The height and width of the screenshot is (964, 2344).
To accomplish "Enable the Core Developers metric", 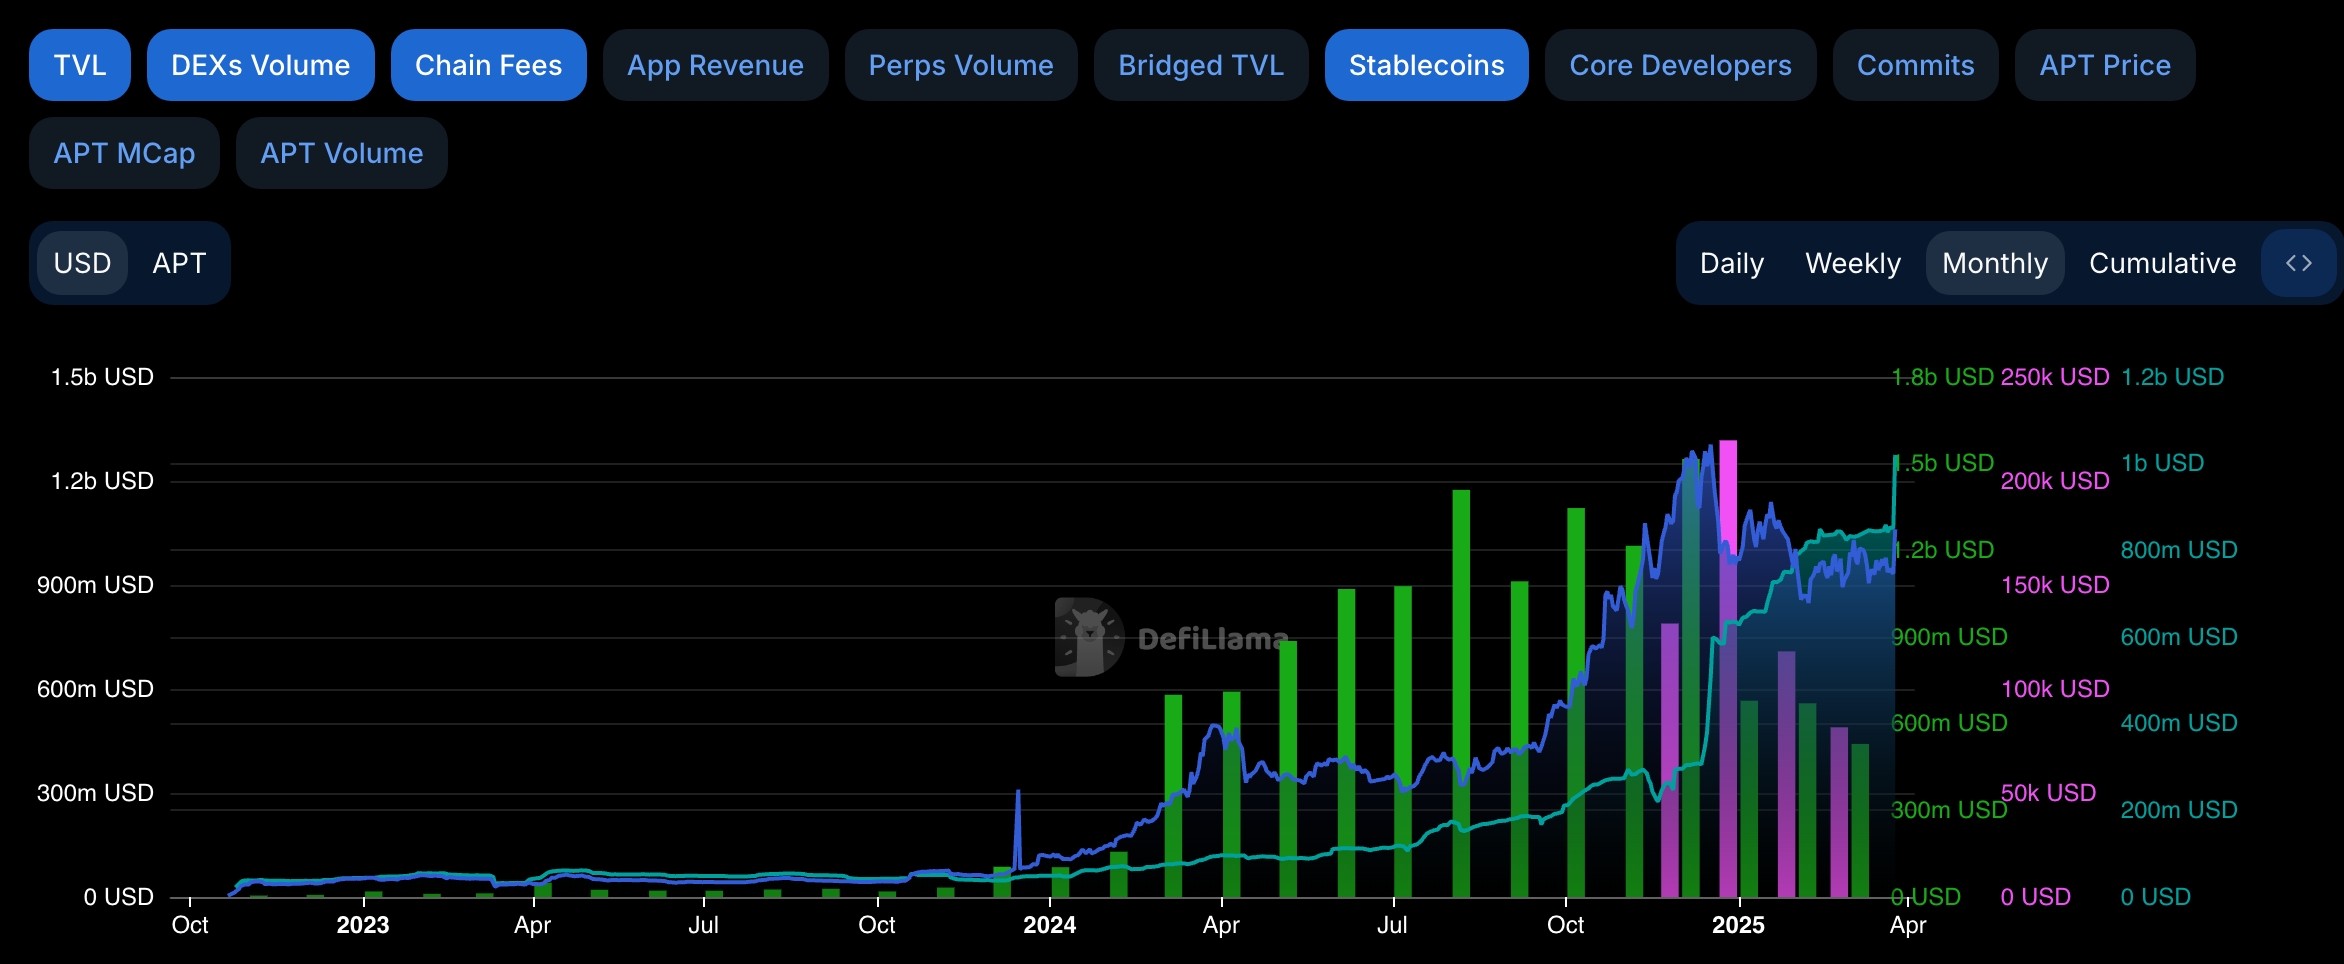I will point(1680,64).
